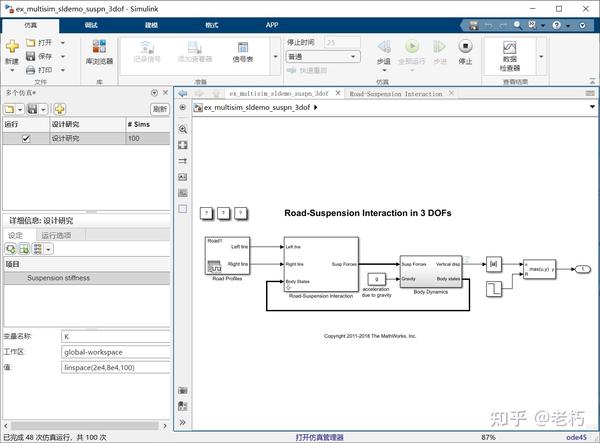
Task: Click the open Simulation Manager link
Action: 320,437
